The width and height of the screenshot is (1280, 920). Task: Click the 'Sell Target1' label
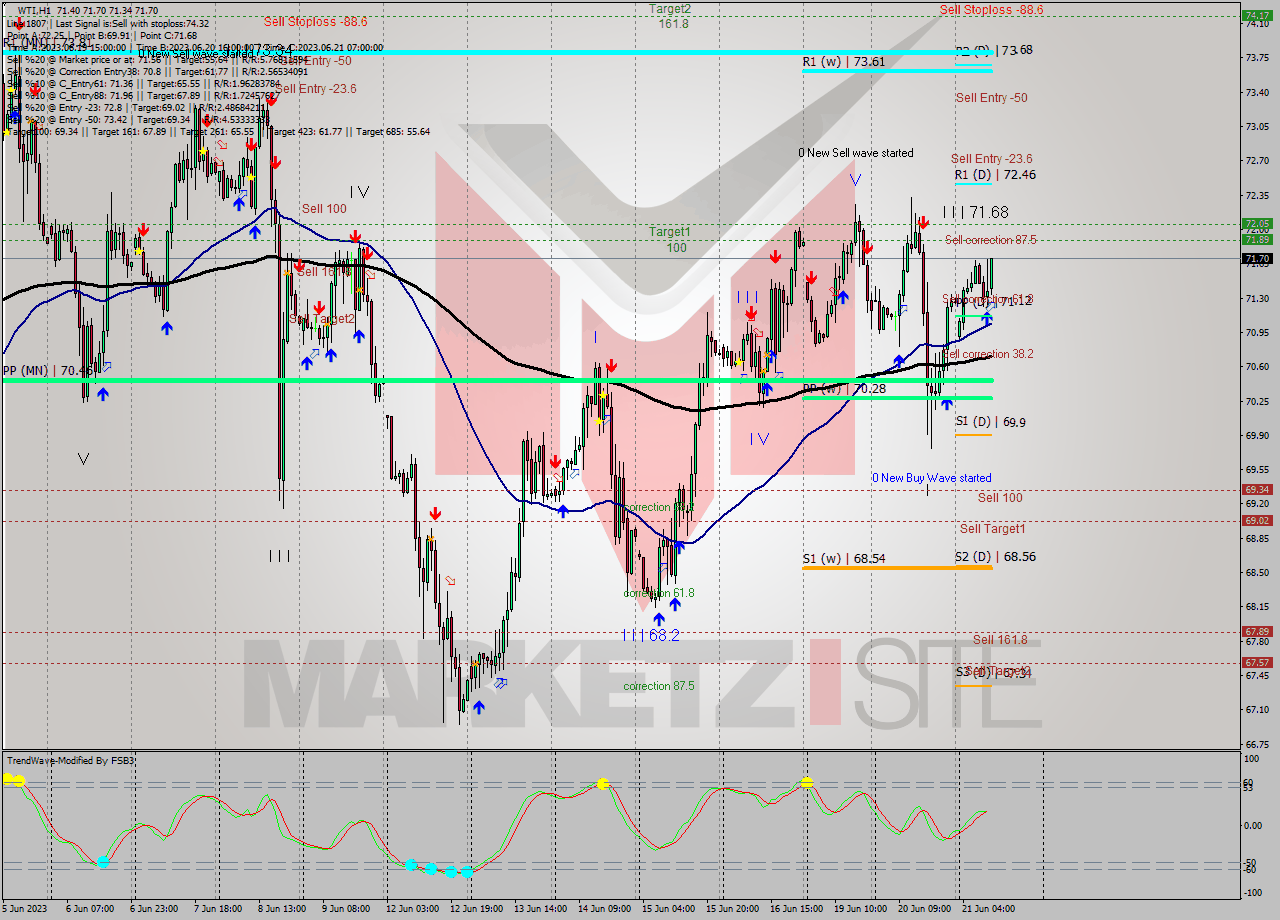click(992, 528)
